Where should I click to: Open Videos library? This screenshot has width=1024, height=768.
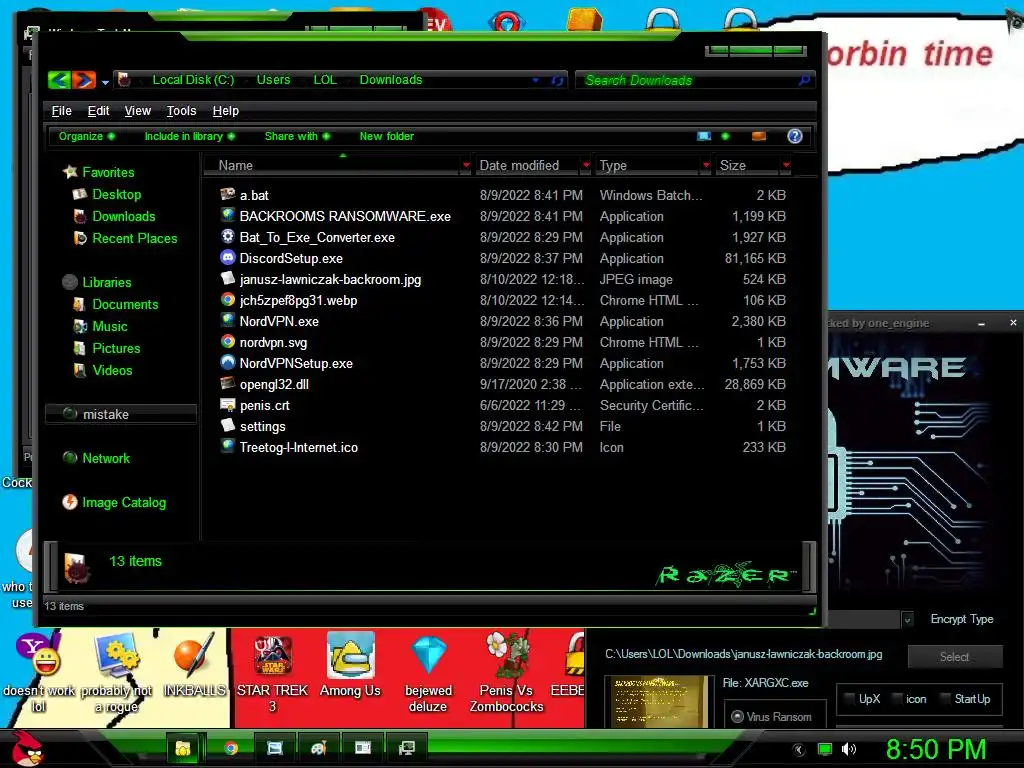112,370
